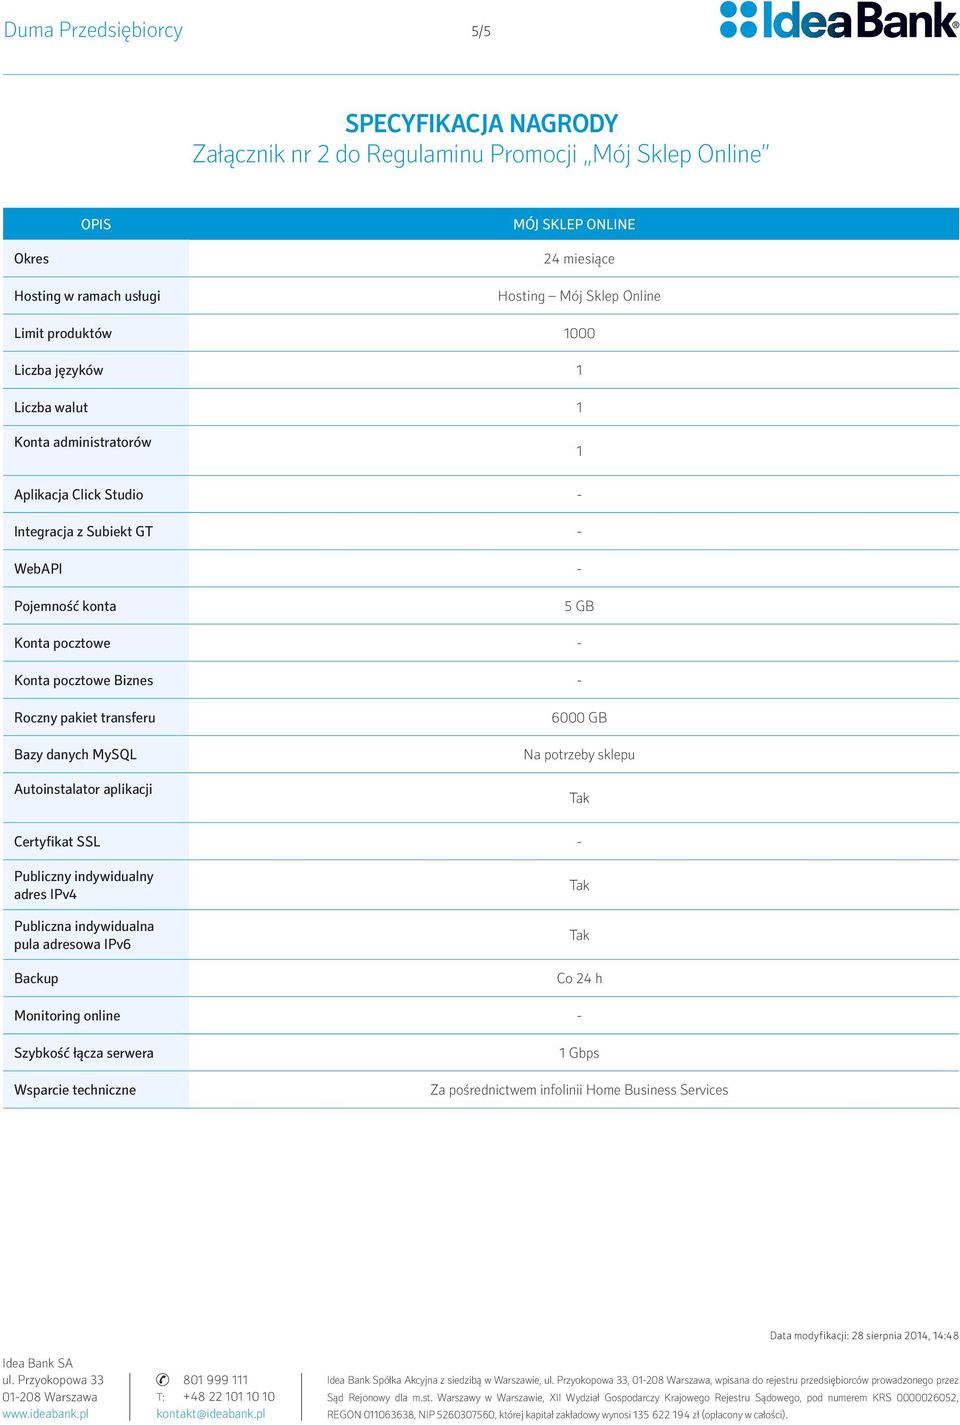Select the WebAPI row label
This screenshot has height=1425, width=960.
point(38,569)
